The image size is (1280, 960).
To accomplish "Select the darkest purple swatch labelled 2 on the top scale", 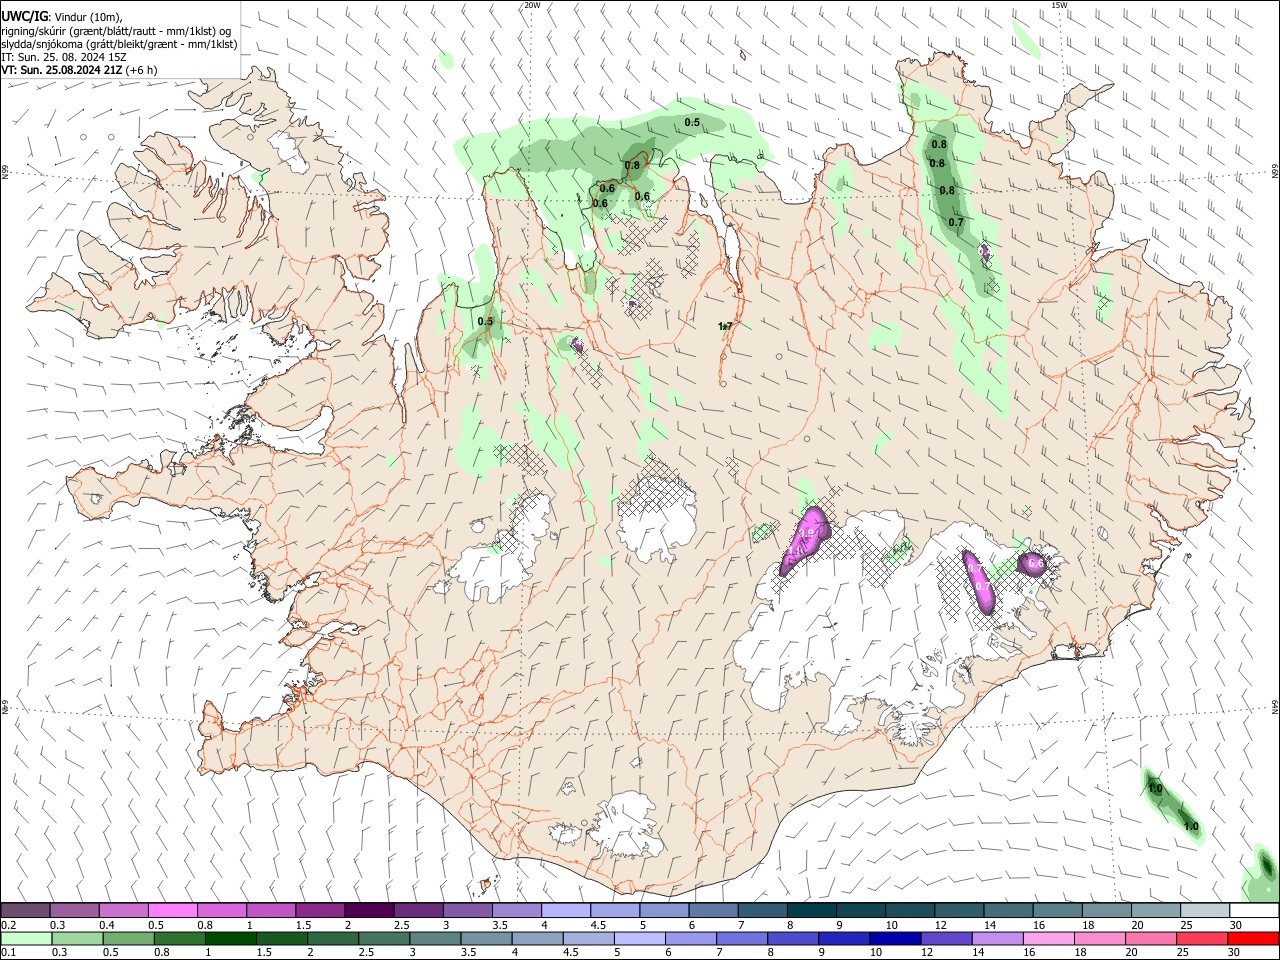I will click(x=368, y=910).
